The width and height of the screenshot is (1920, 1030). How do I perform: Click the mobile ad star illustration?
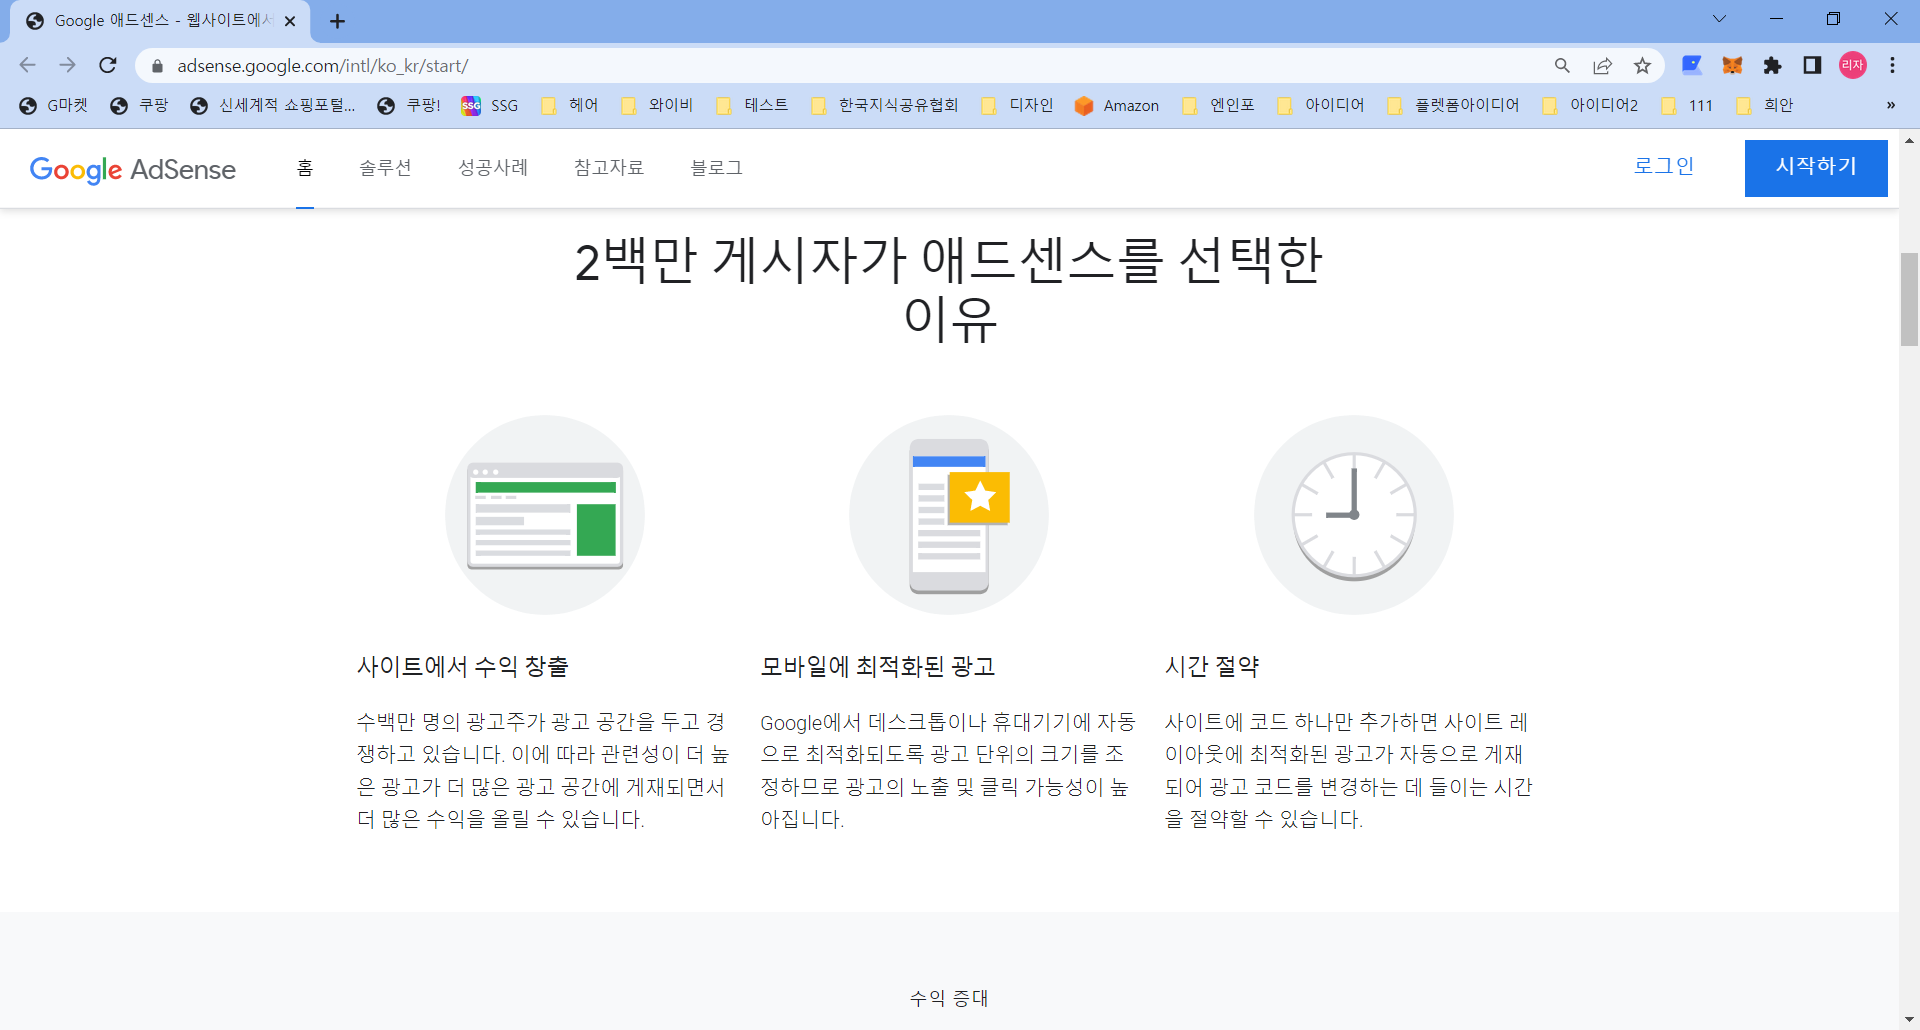(949, 515)
